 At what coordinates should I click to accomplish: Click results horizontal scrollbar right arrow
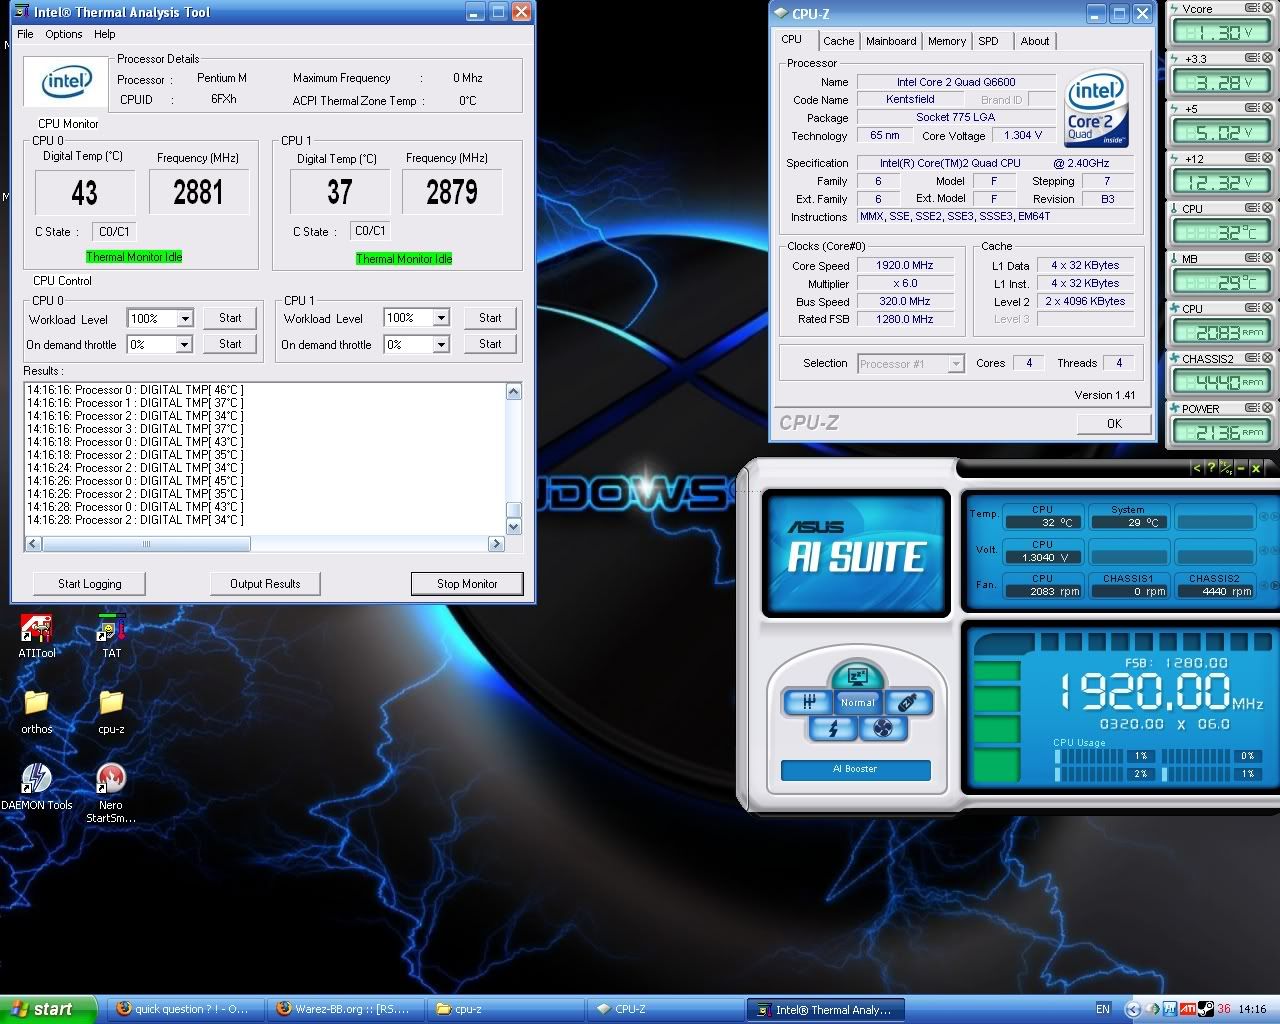coord(496,544)
